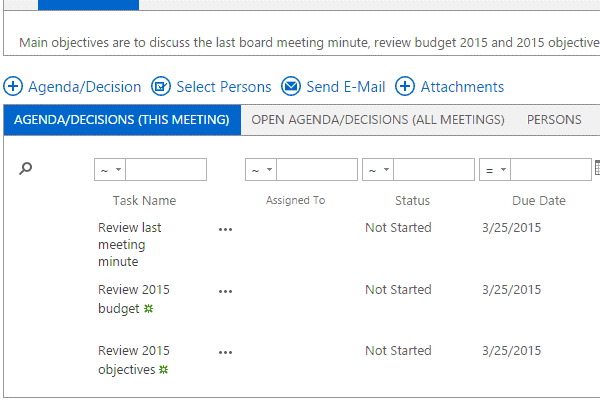The image size is (600, 400).
Task: Click Not Started status of last meeting minute
Action: tap(398, 228)
